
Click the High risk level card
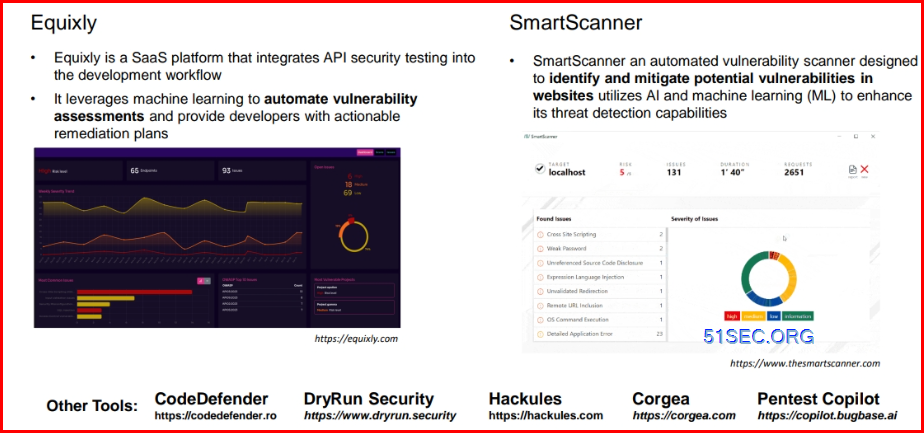click(x=78, y=170)
